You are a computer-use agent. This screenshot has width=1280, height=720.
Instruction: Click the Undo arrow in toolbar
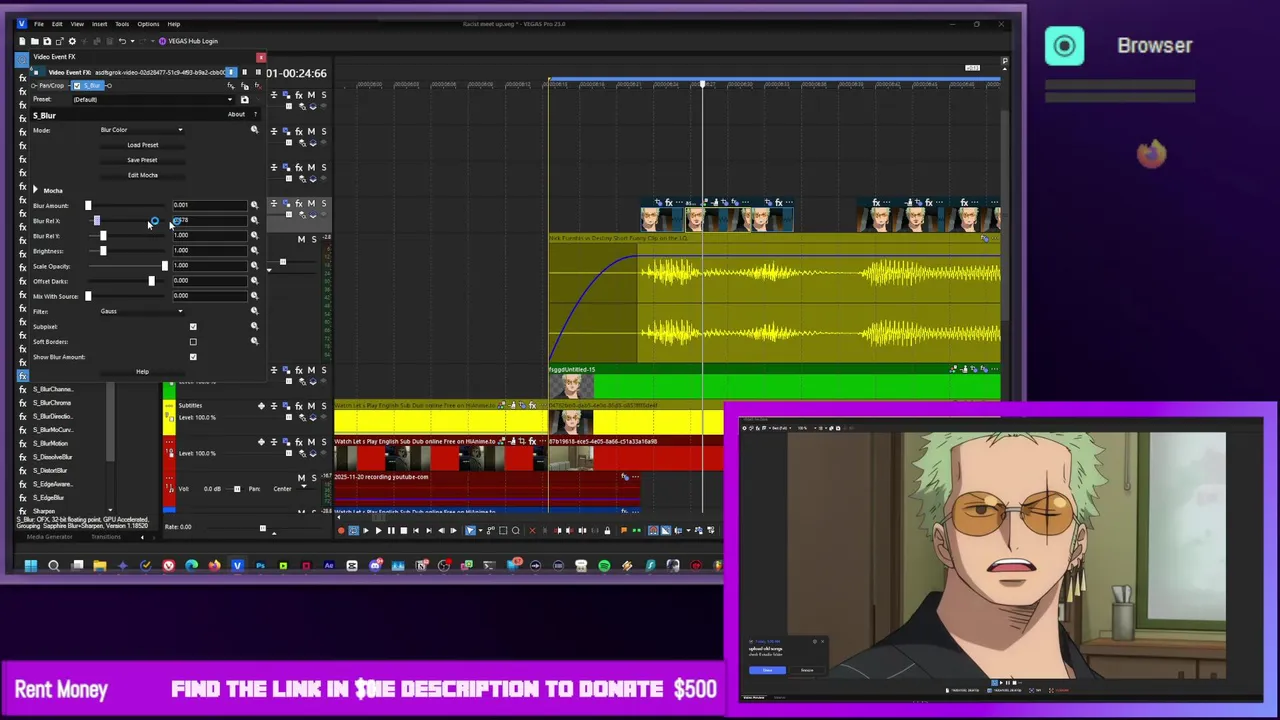(122, 41)
